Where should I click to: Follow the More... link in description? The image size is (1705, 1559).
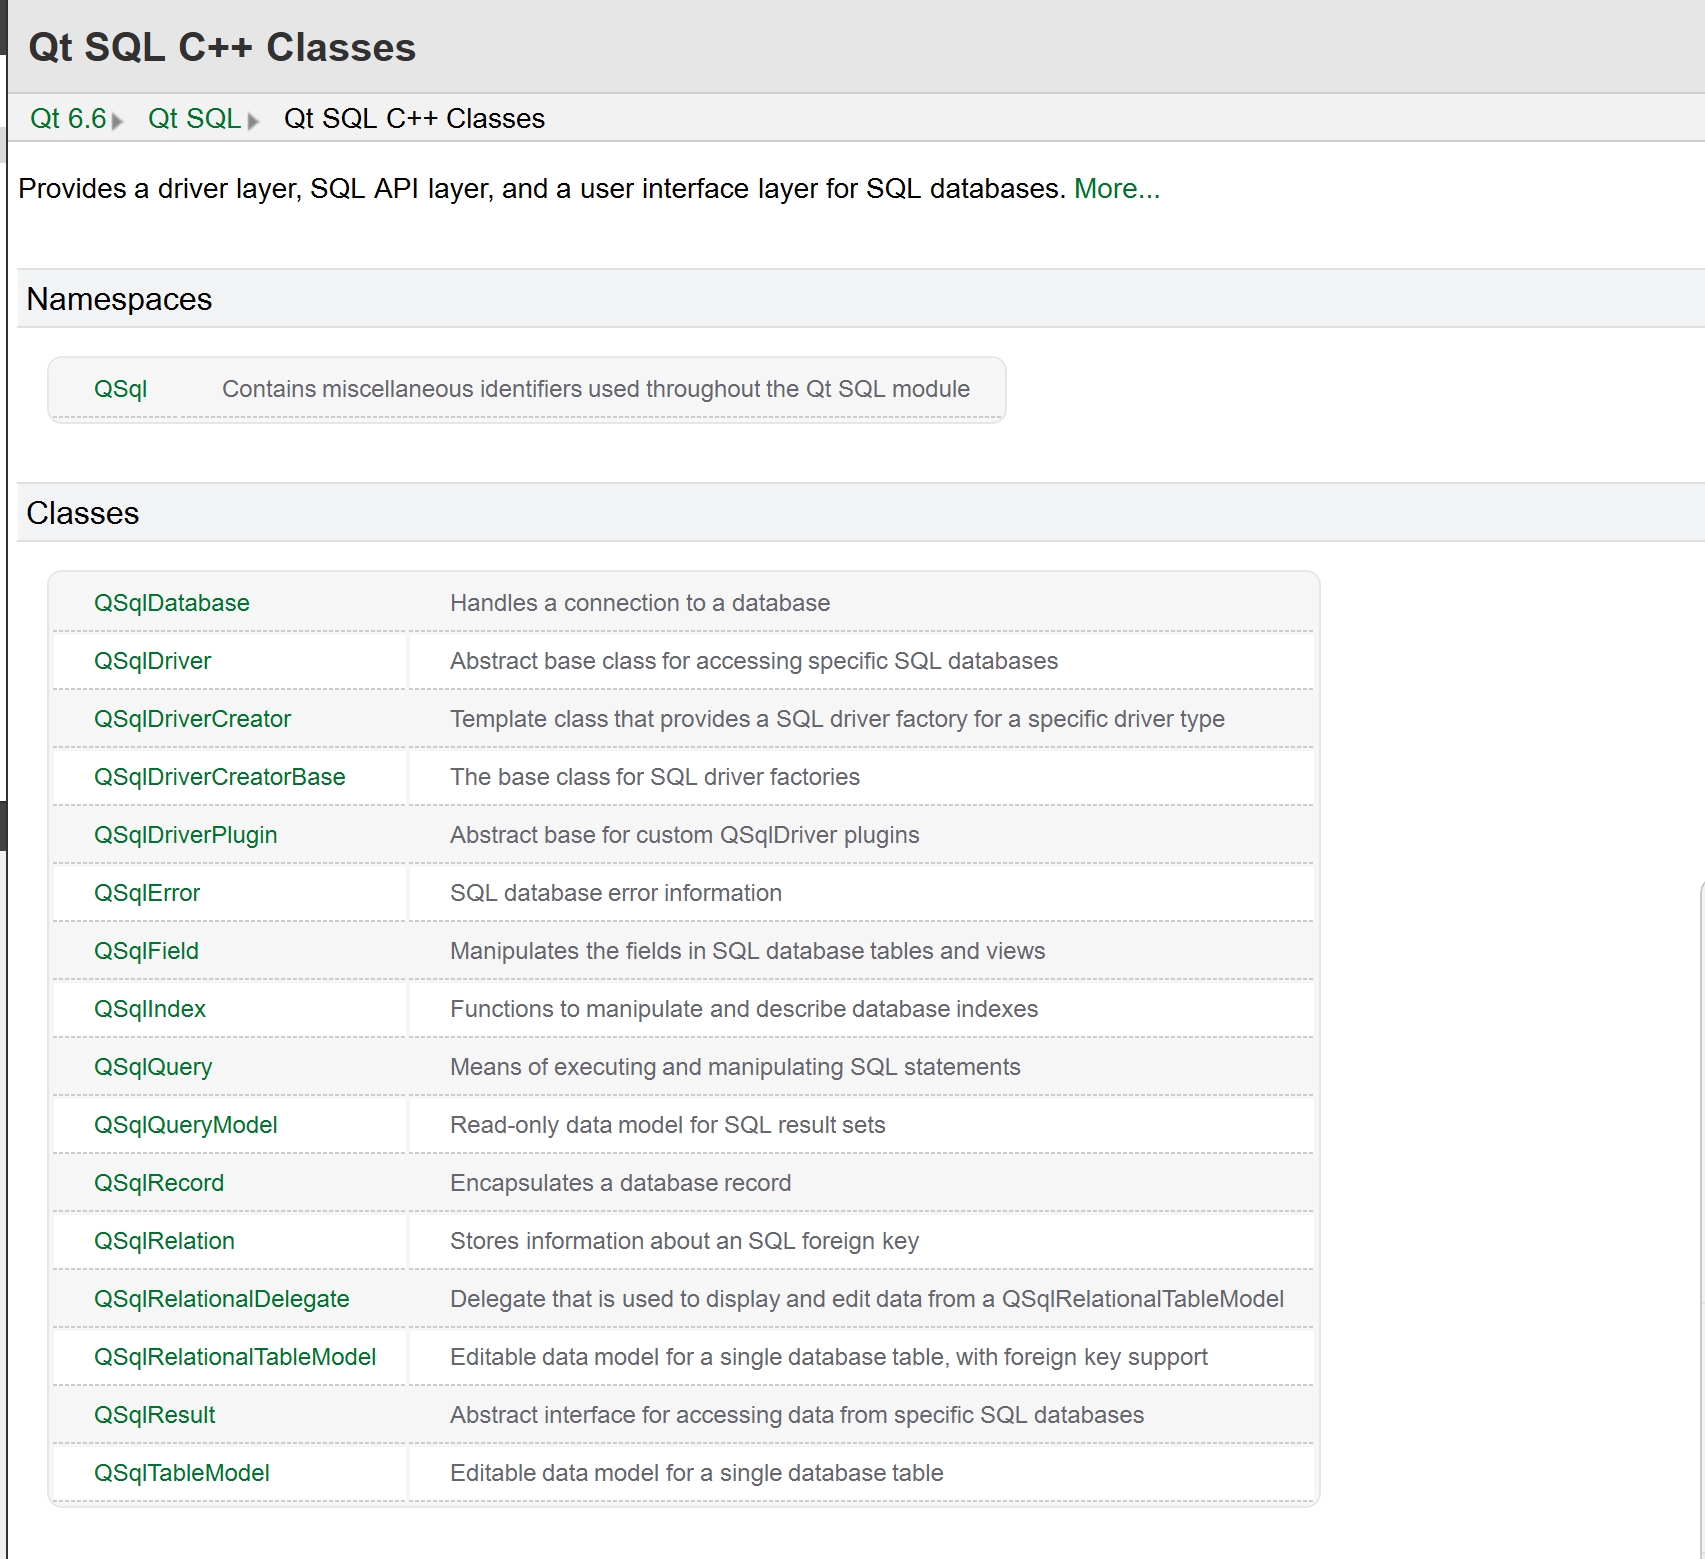pos(1117,189)
